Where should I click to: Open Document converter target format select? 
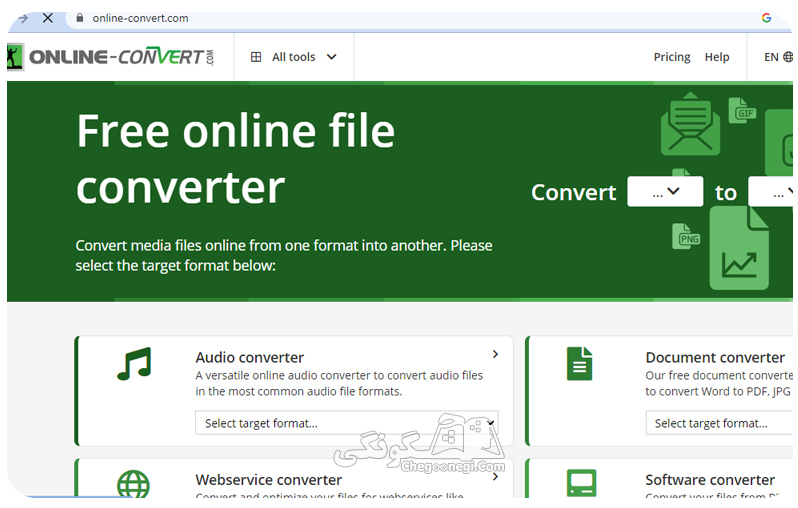coord(719,423)
